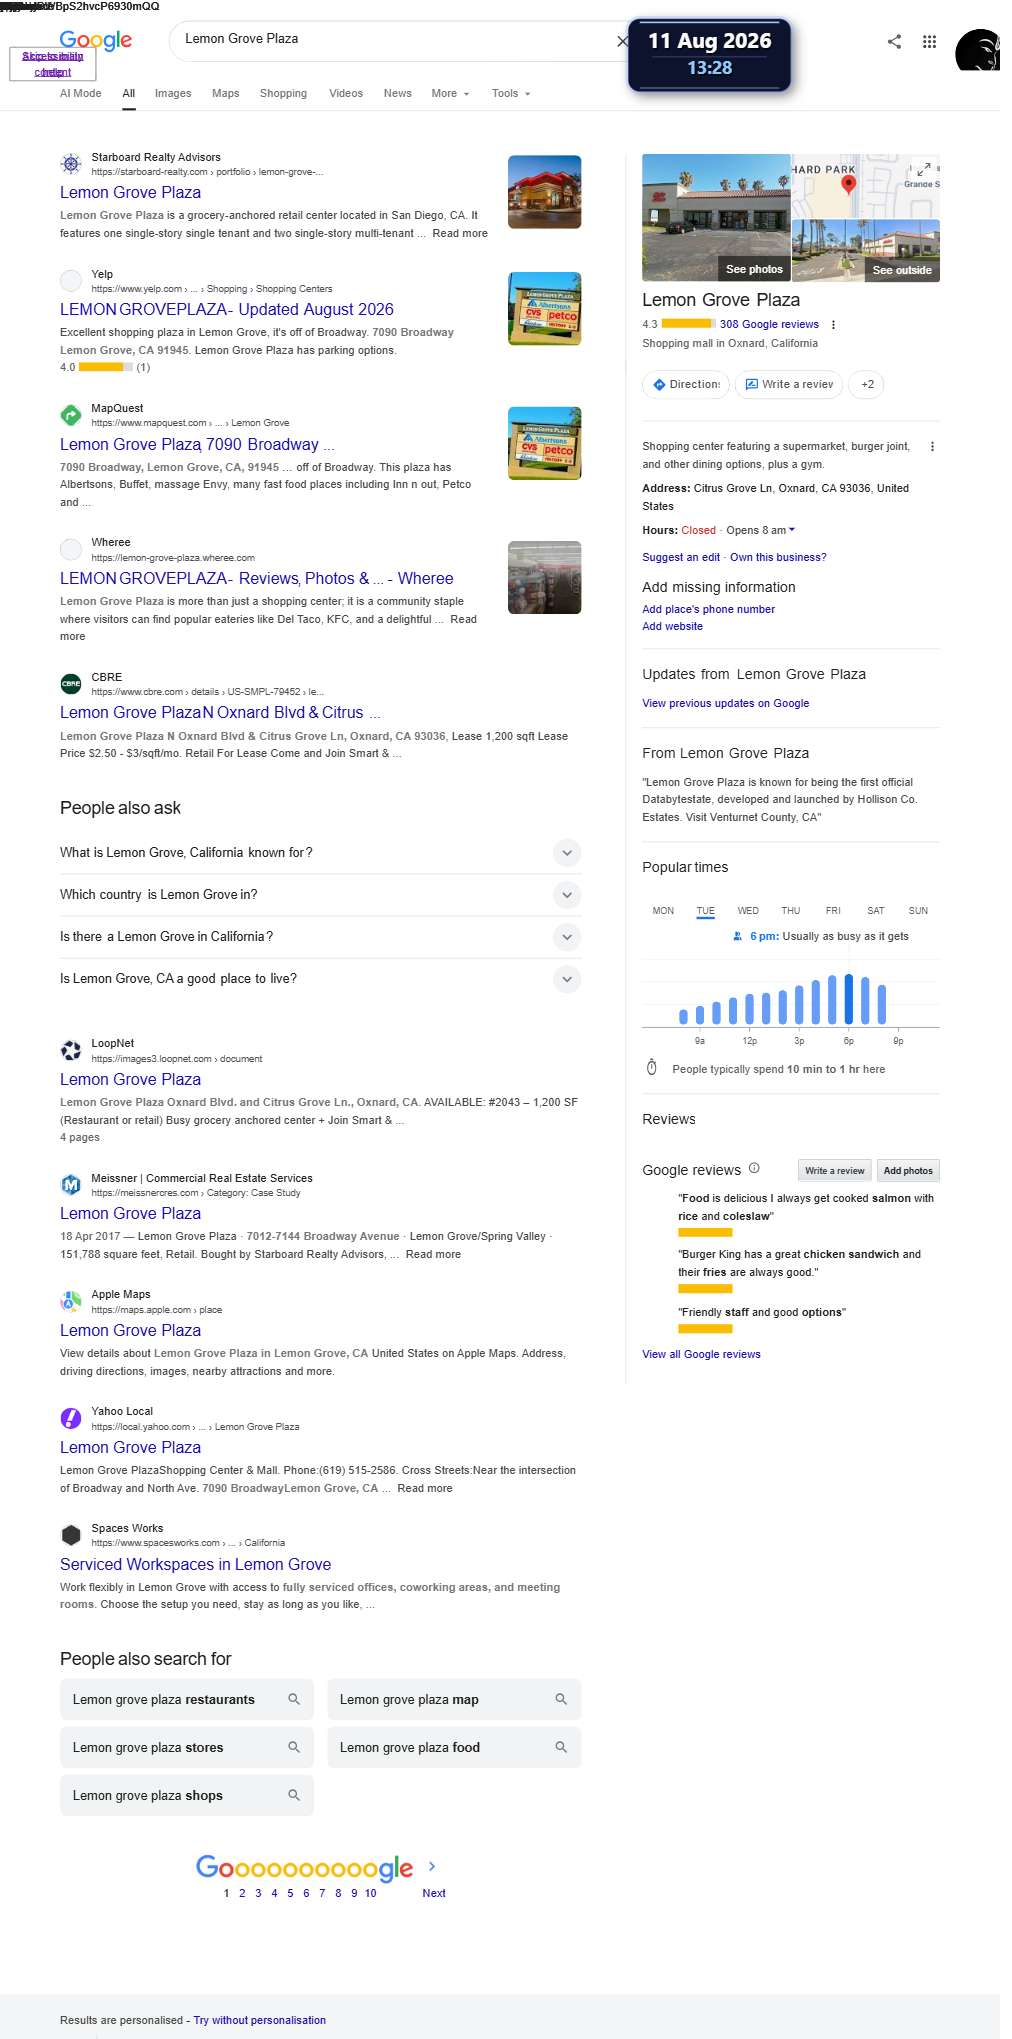Switch to the News tab
The image size is (1012, 2039).
(x=398, y=94)
